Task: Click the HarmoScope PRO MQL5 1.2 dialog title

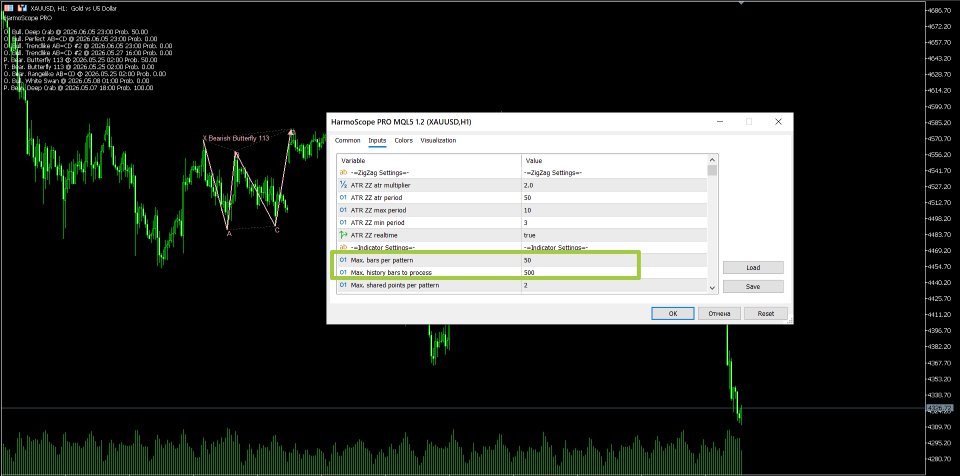Action: click(401, 122)
